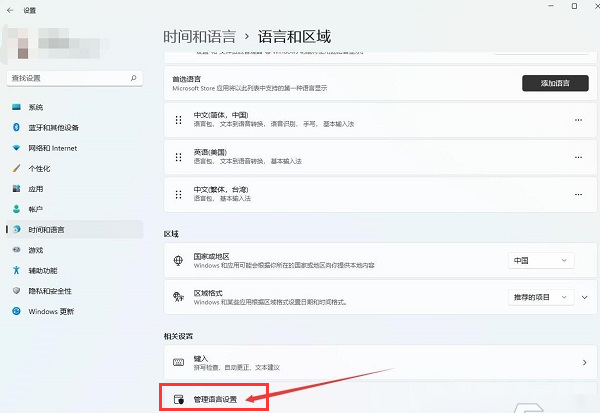Image resolution: width=600 pixels, height=413 pixels.
Task: Click the shield icon for 隐私和安全性
Action: pos(16,291)
